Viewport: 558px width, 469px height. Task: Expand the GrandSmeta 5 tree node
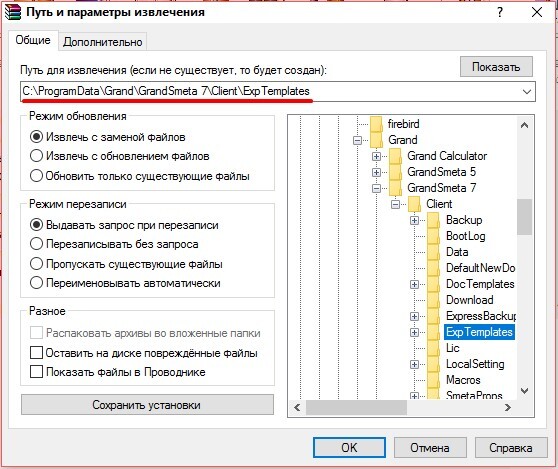pyautogui.click(x=376, y=172)
